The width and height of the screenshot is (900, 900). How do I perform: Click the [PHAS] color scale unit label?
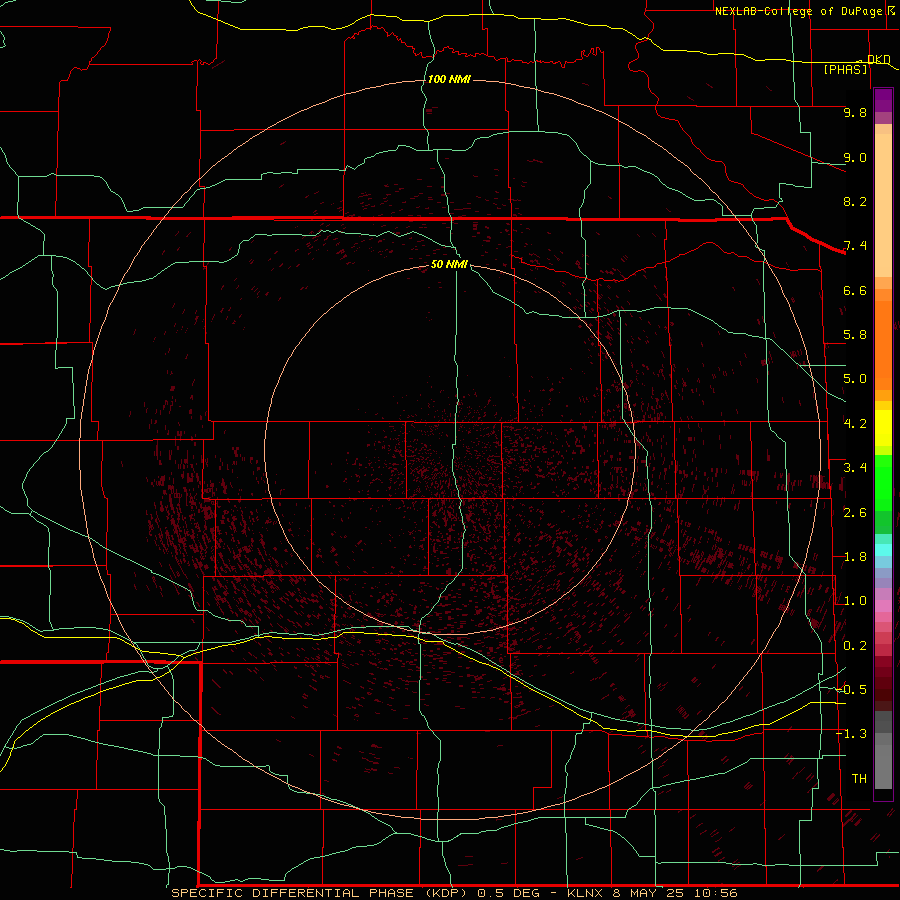[x=845, y=69]
